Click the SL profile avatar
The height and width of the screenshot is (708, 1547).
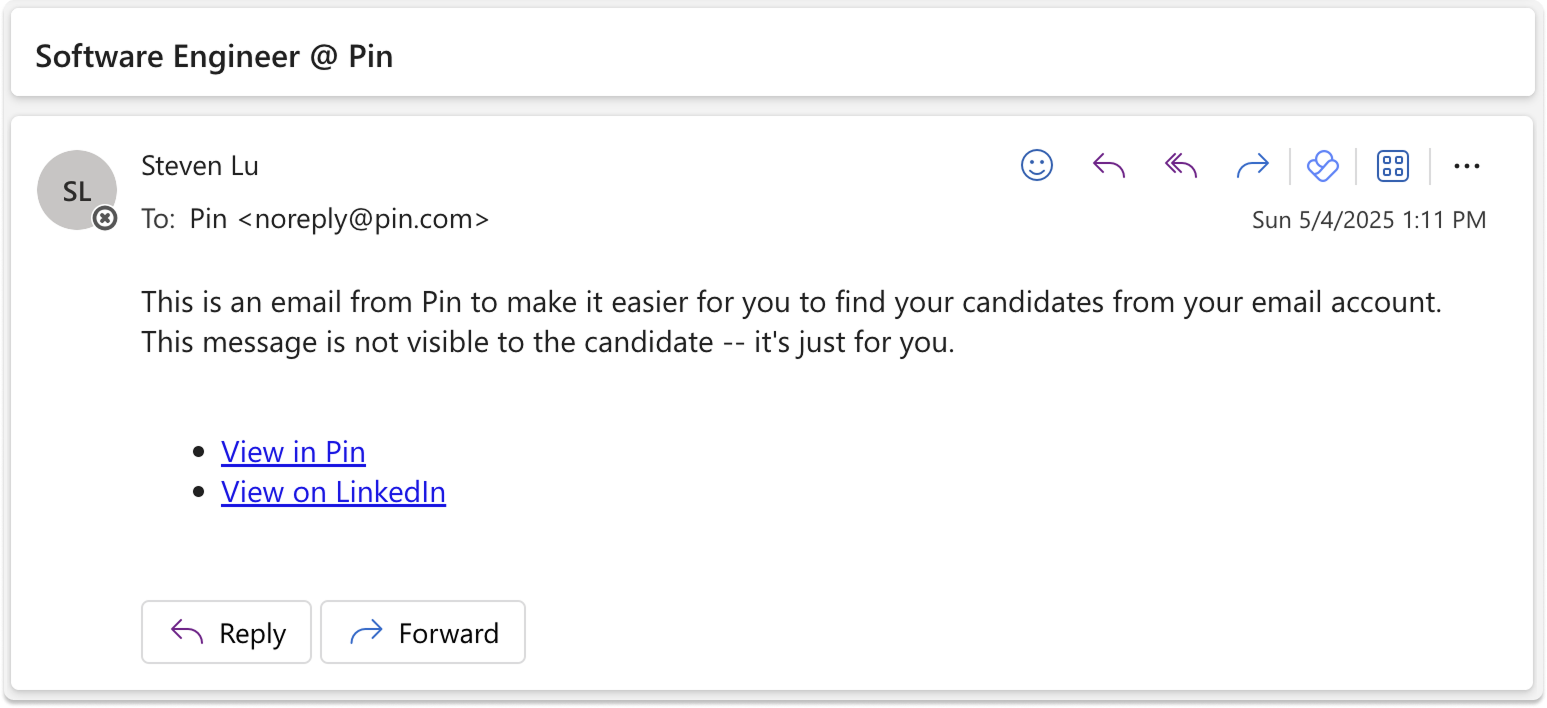coord(77,190)
